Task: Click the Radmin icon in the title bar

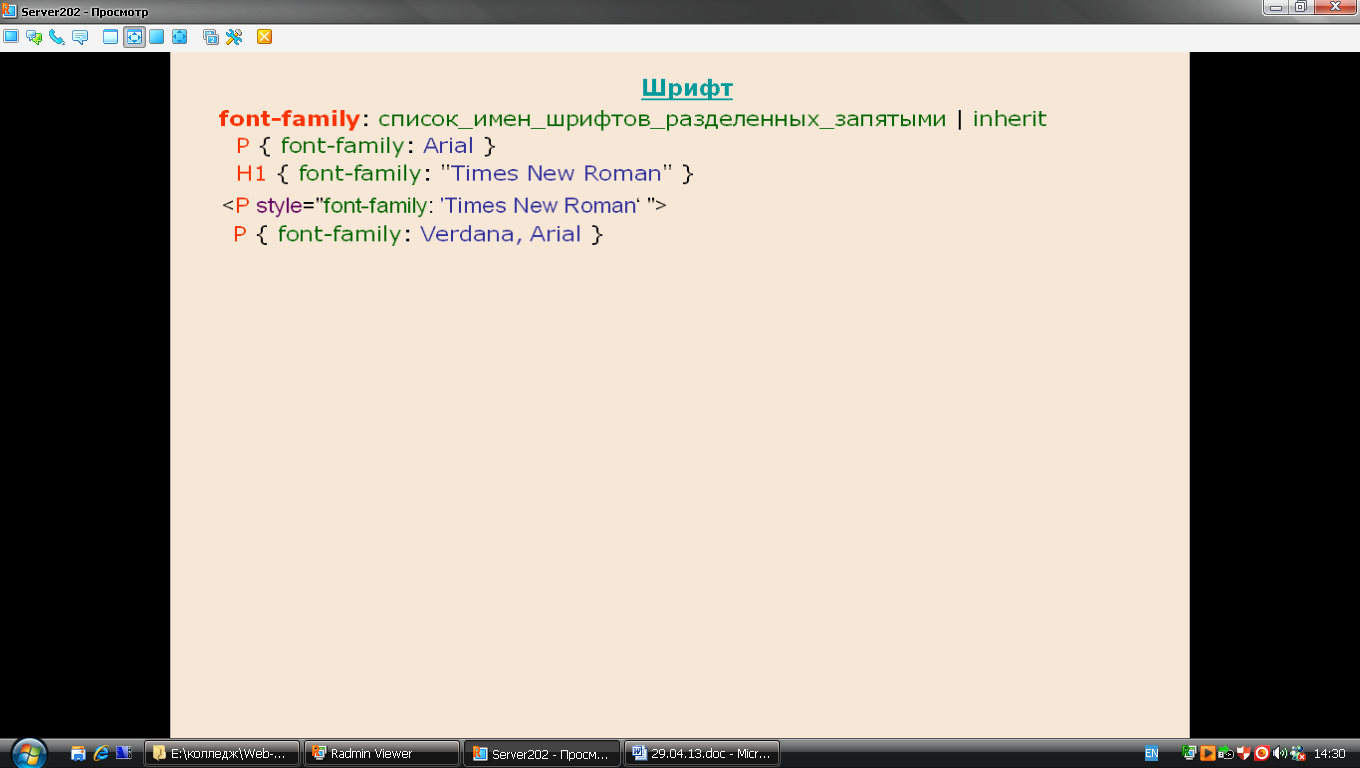Action: point(9,10)
